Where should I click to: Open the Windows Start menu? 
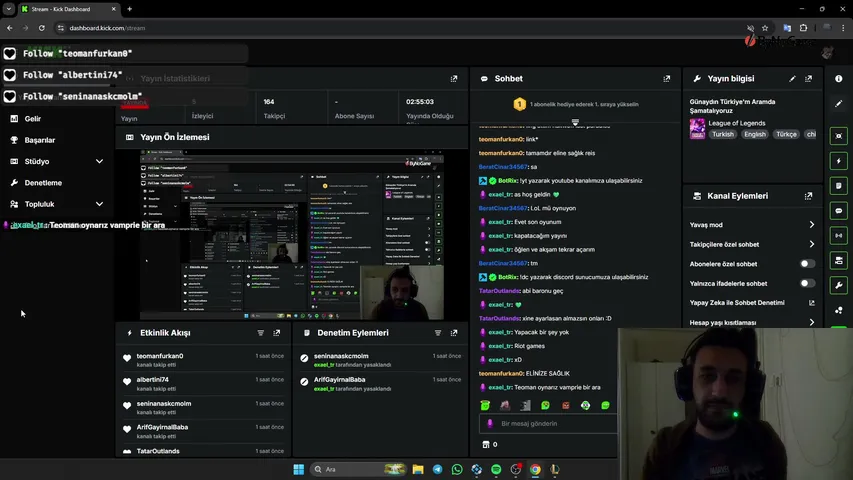tap(299, 469)
